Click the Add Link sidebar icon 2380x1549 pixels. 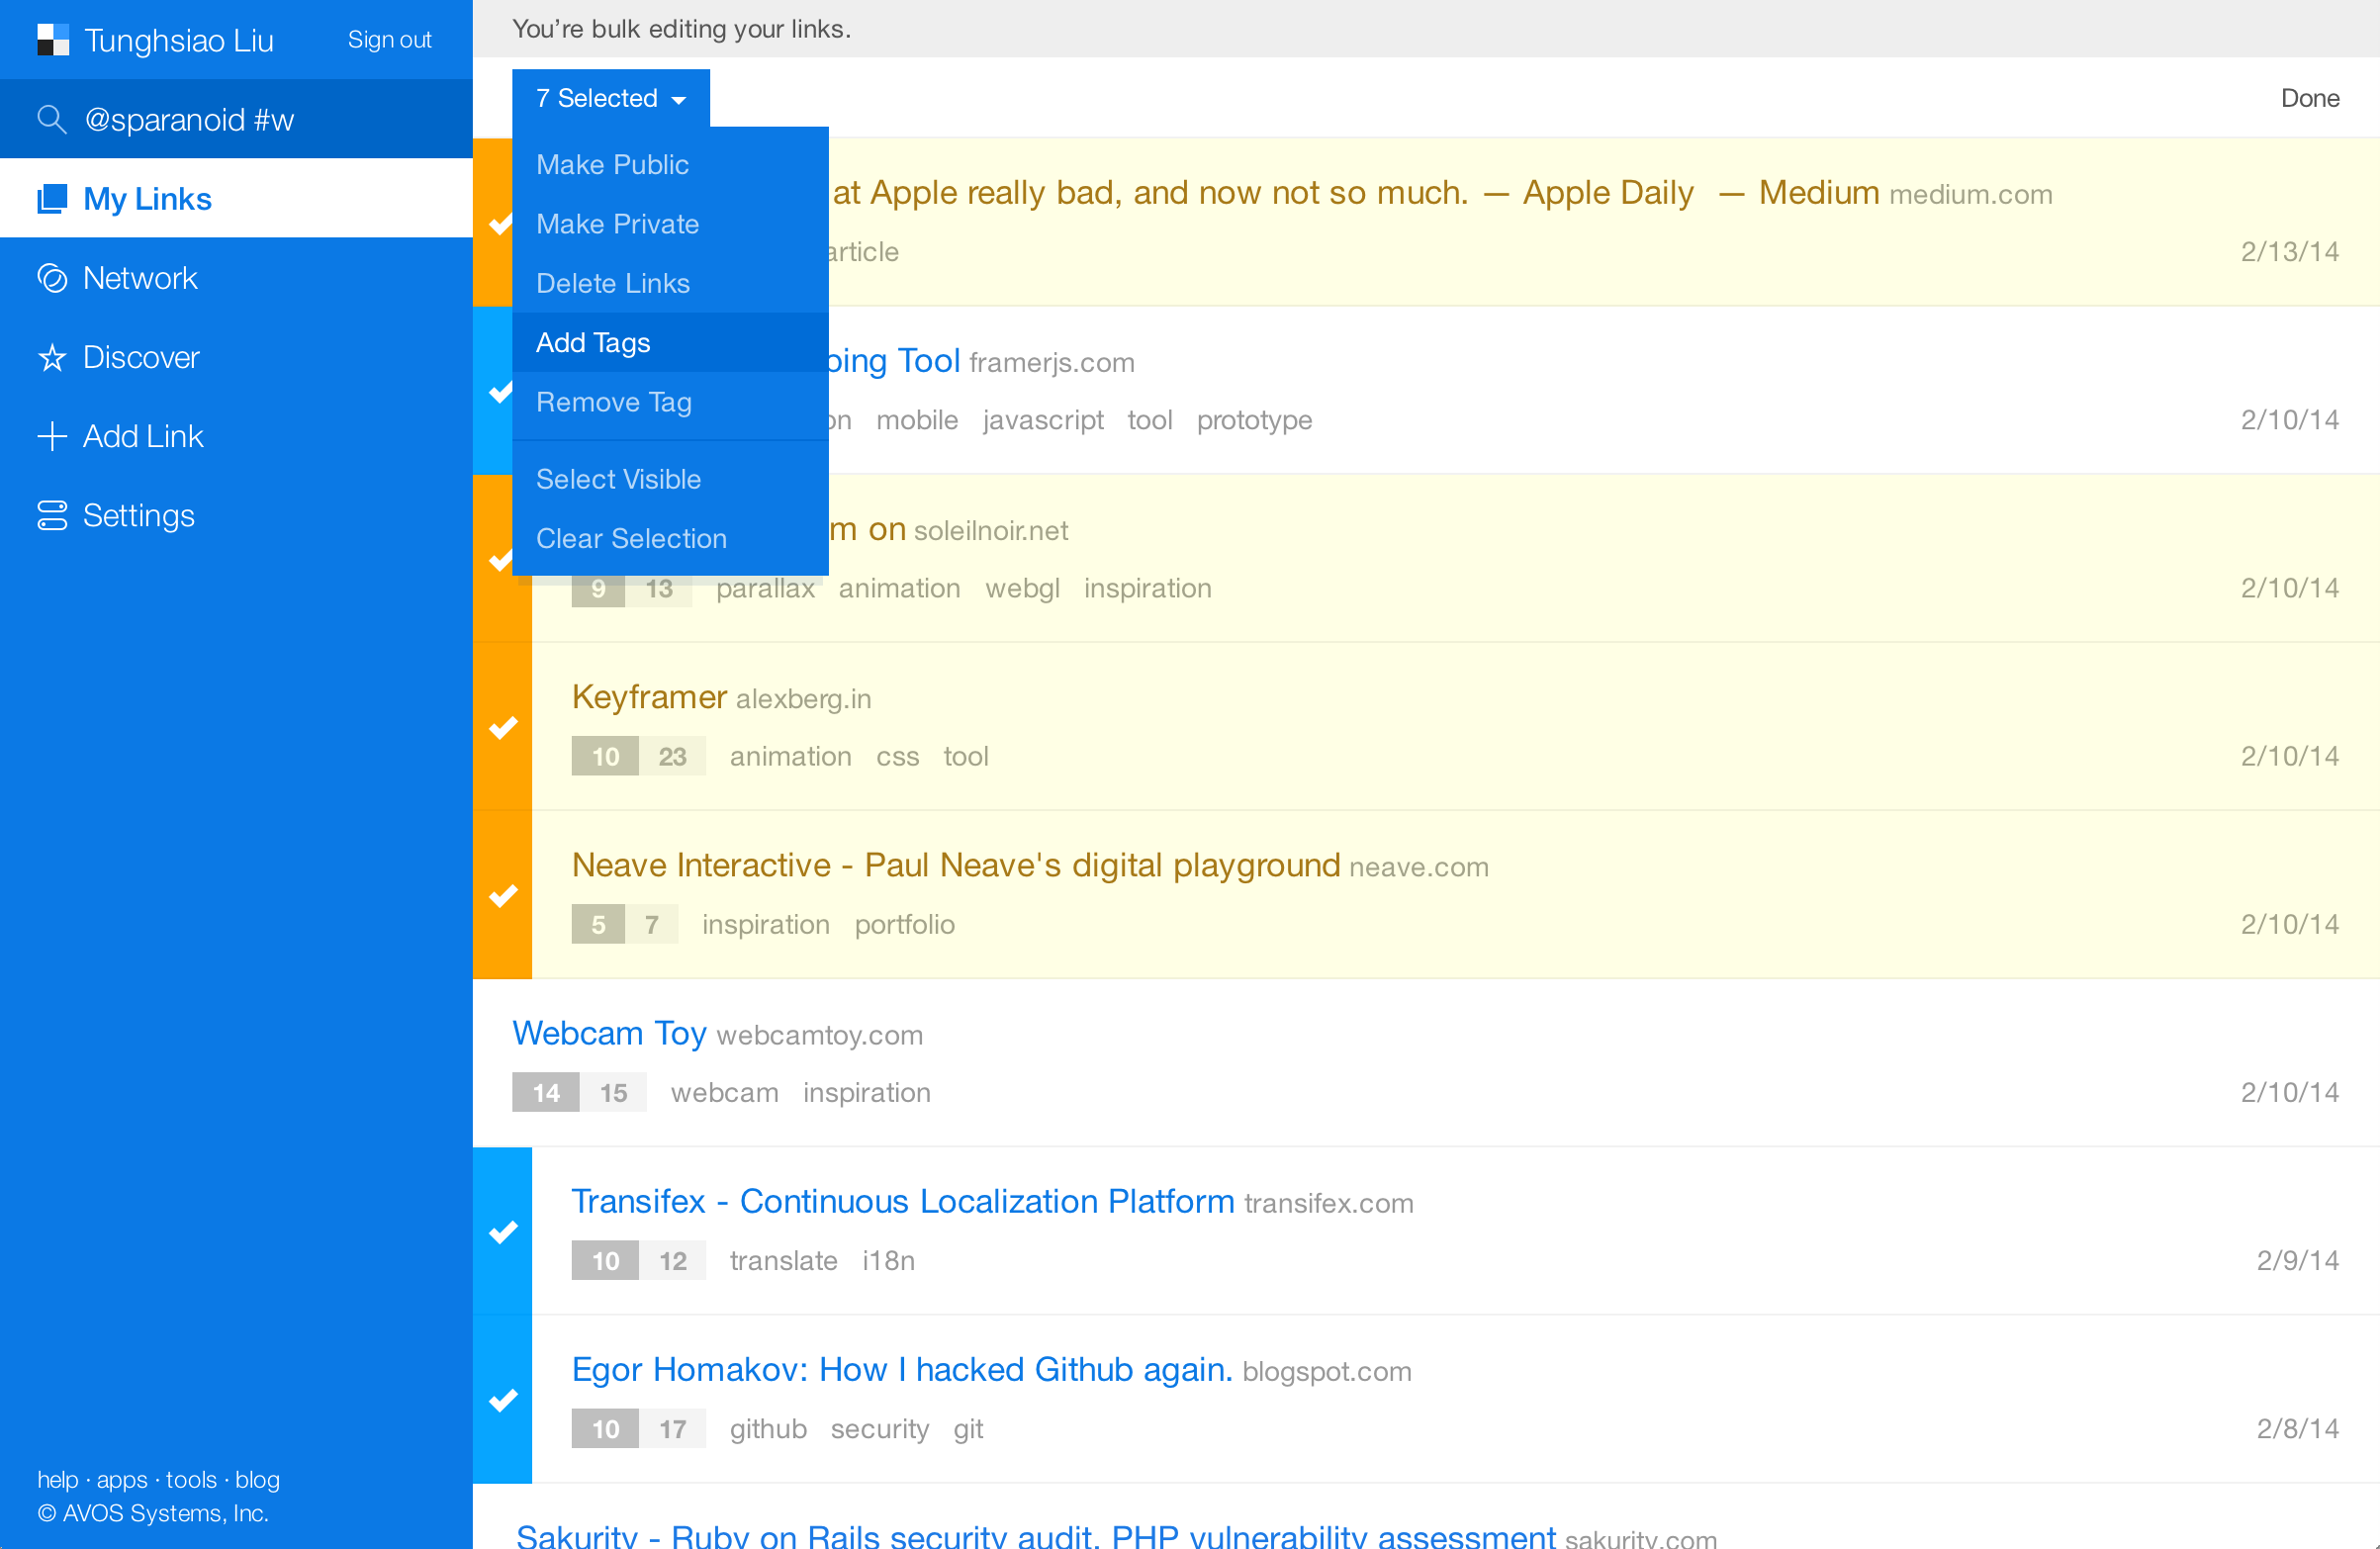pos(48,433)
